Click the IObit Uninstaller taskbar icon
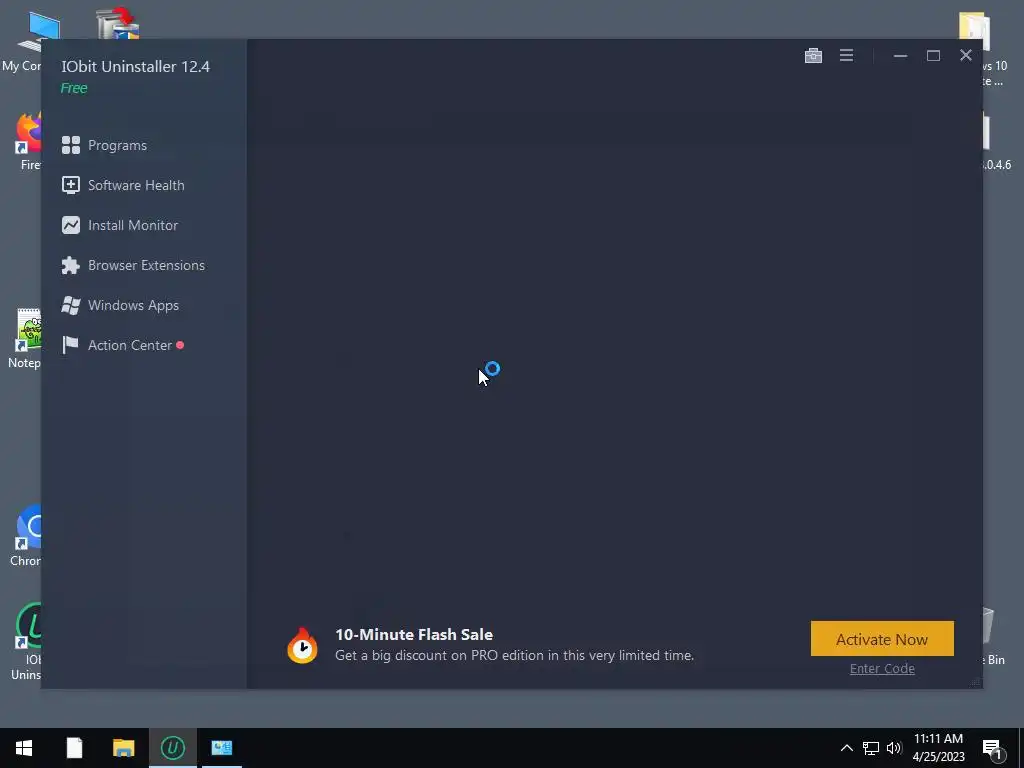 [x=173, y=748]
